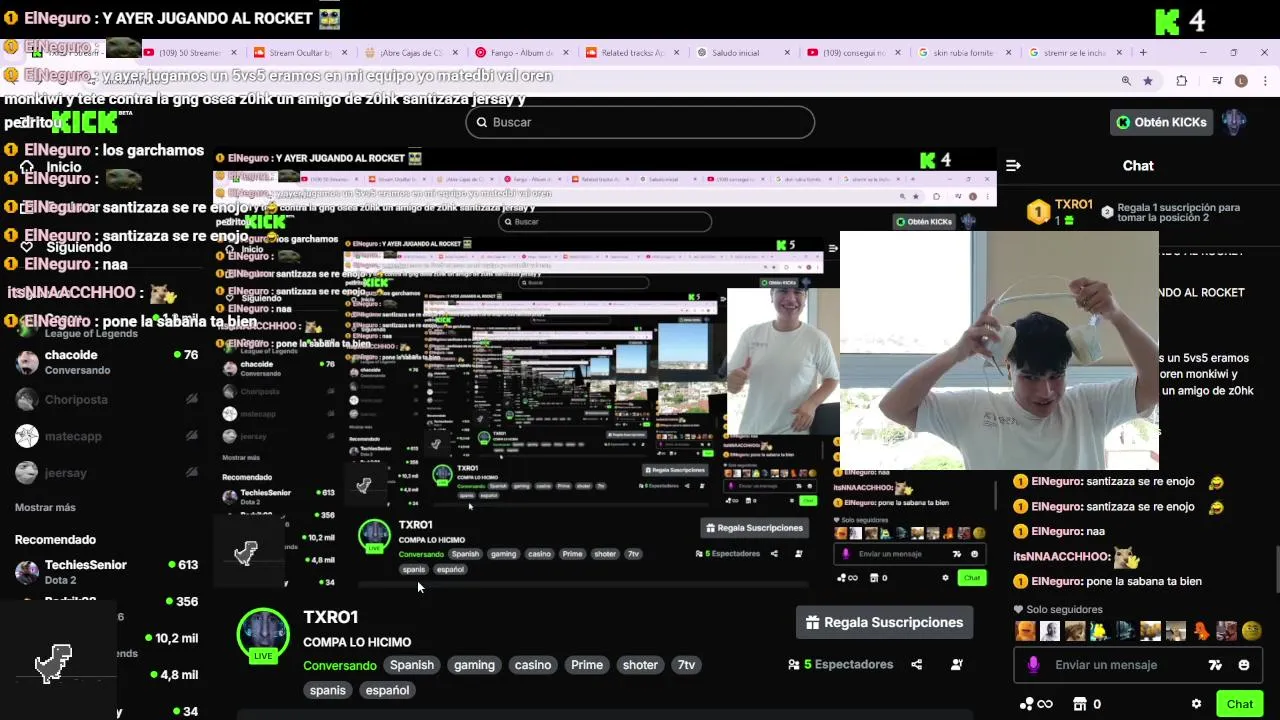This screenshot has height=720, width=1280.
Task: Click the gift icon on Regala Suscripciones
Action: [x=812, y=622]
